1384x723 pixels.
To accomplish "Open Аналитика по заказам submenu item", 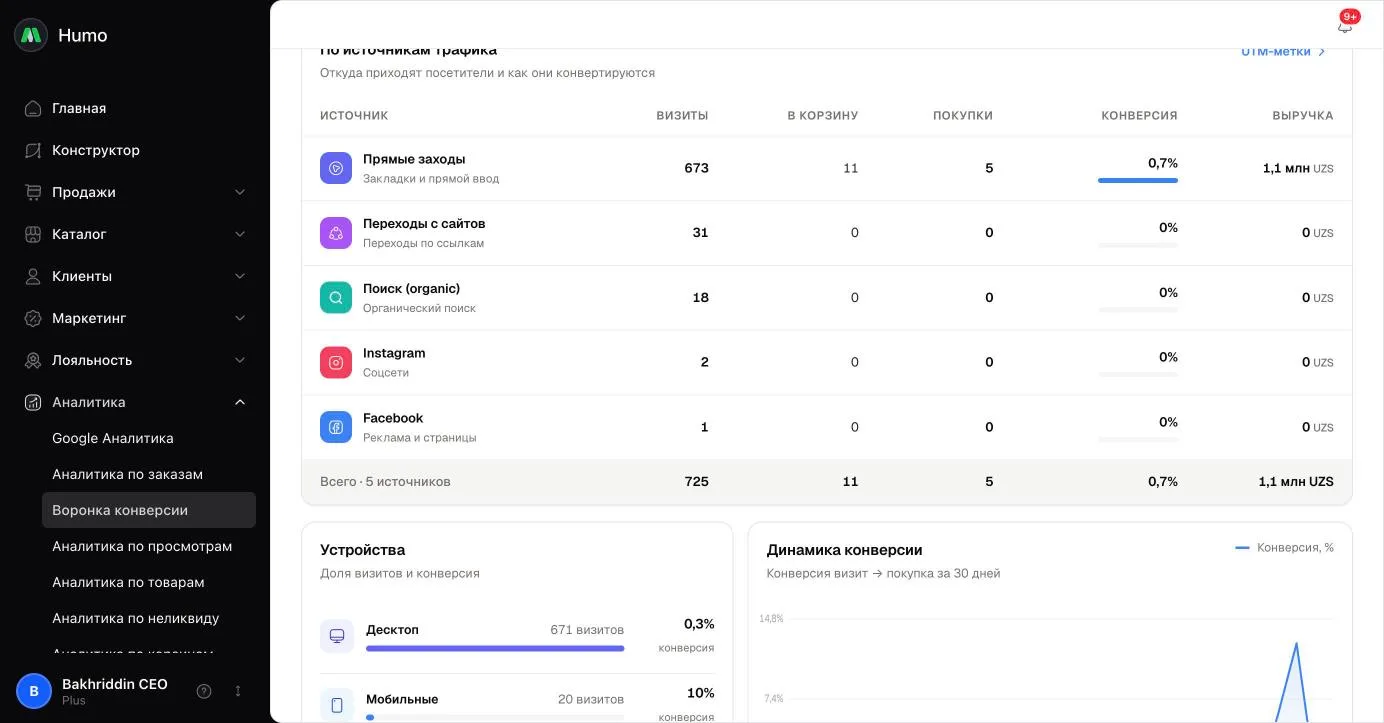I will (x=149, y=474).
